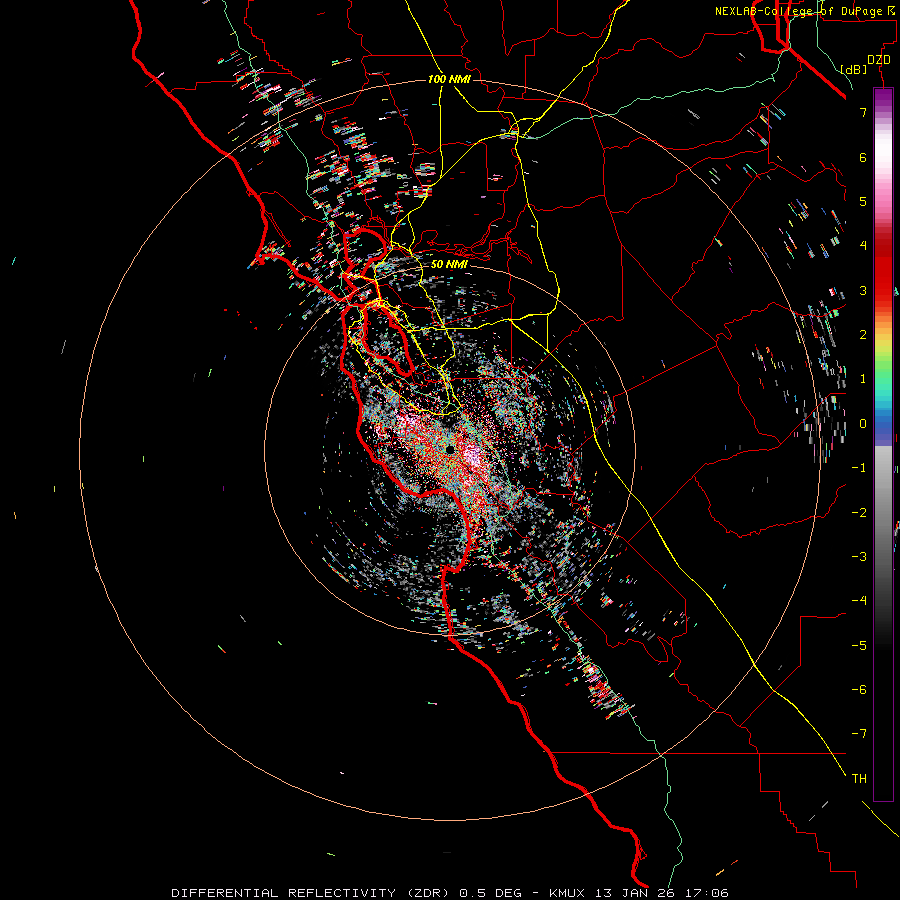
Task: Click the 3 value on the dB scale
Action: pyautogui.click(x=863, y=290)
